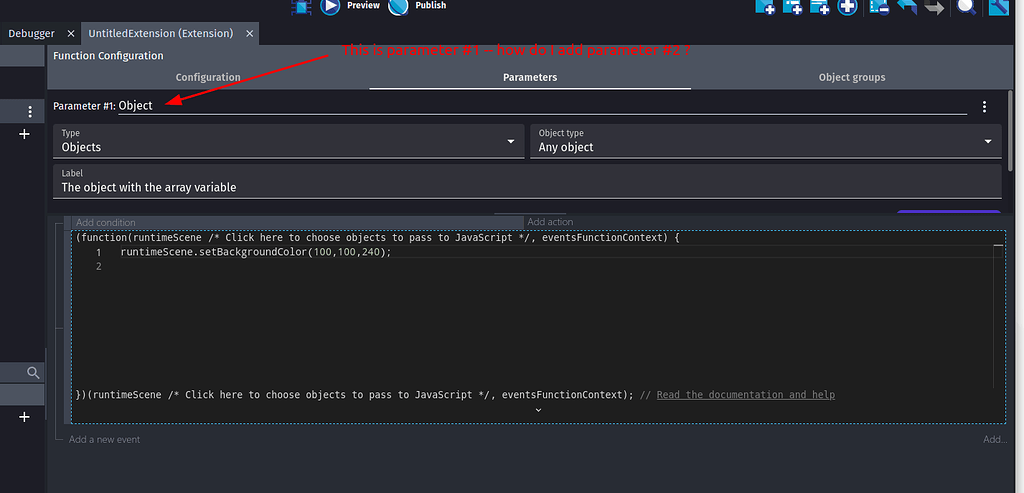The height and width of the screenshot is (493, 1024).
Task: Click the parameters panel vertical scrollbar
Action: tap(1011, 131)
